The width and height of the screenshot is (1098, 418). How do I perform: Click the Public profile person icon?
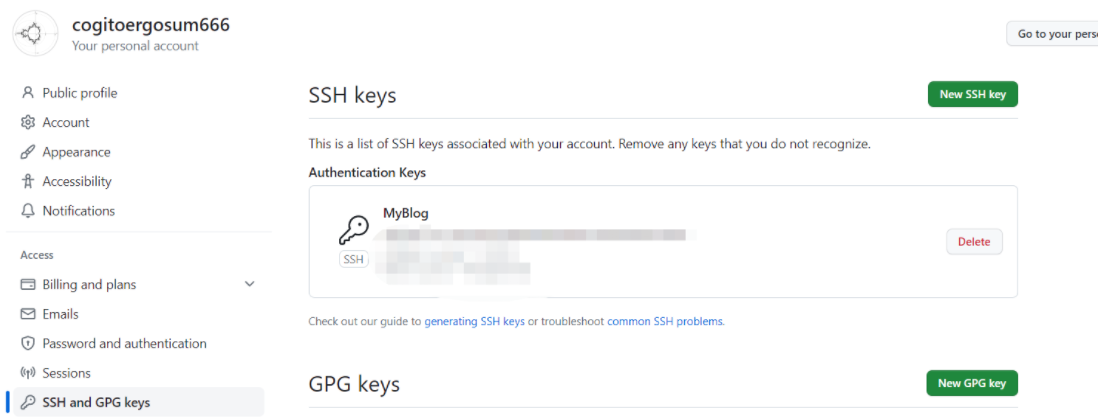click(x=28, y=93)
